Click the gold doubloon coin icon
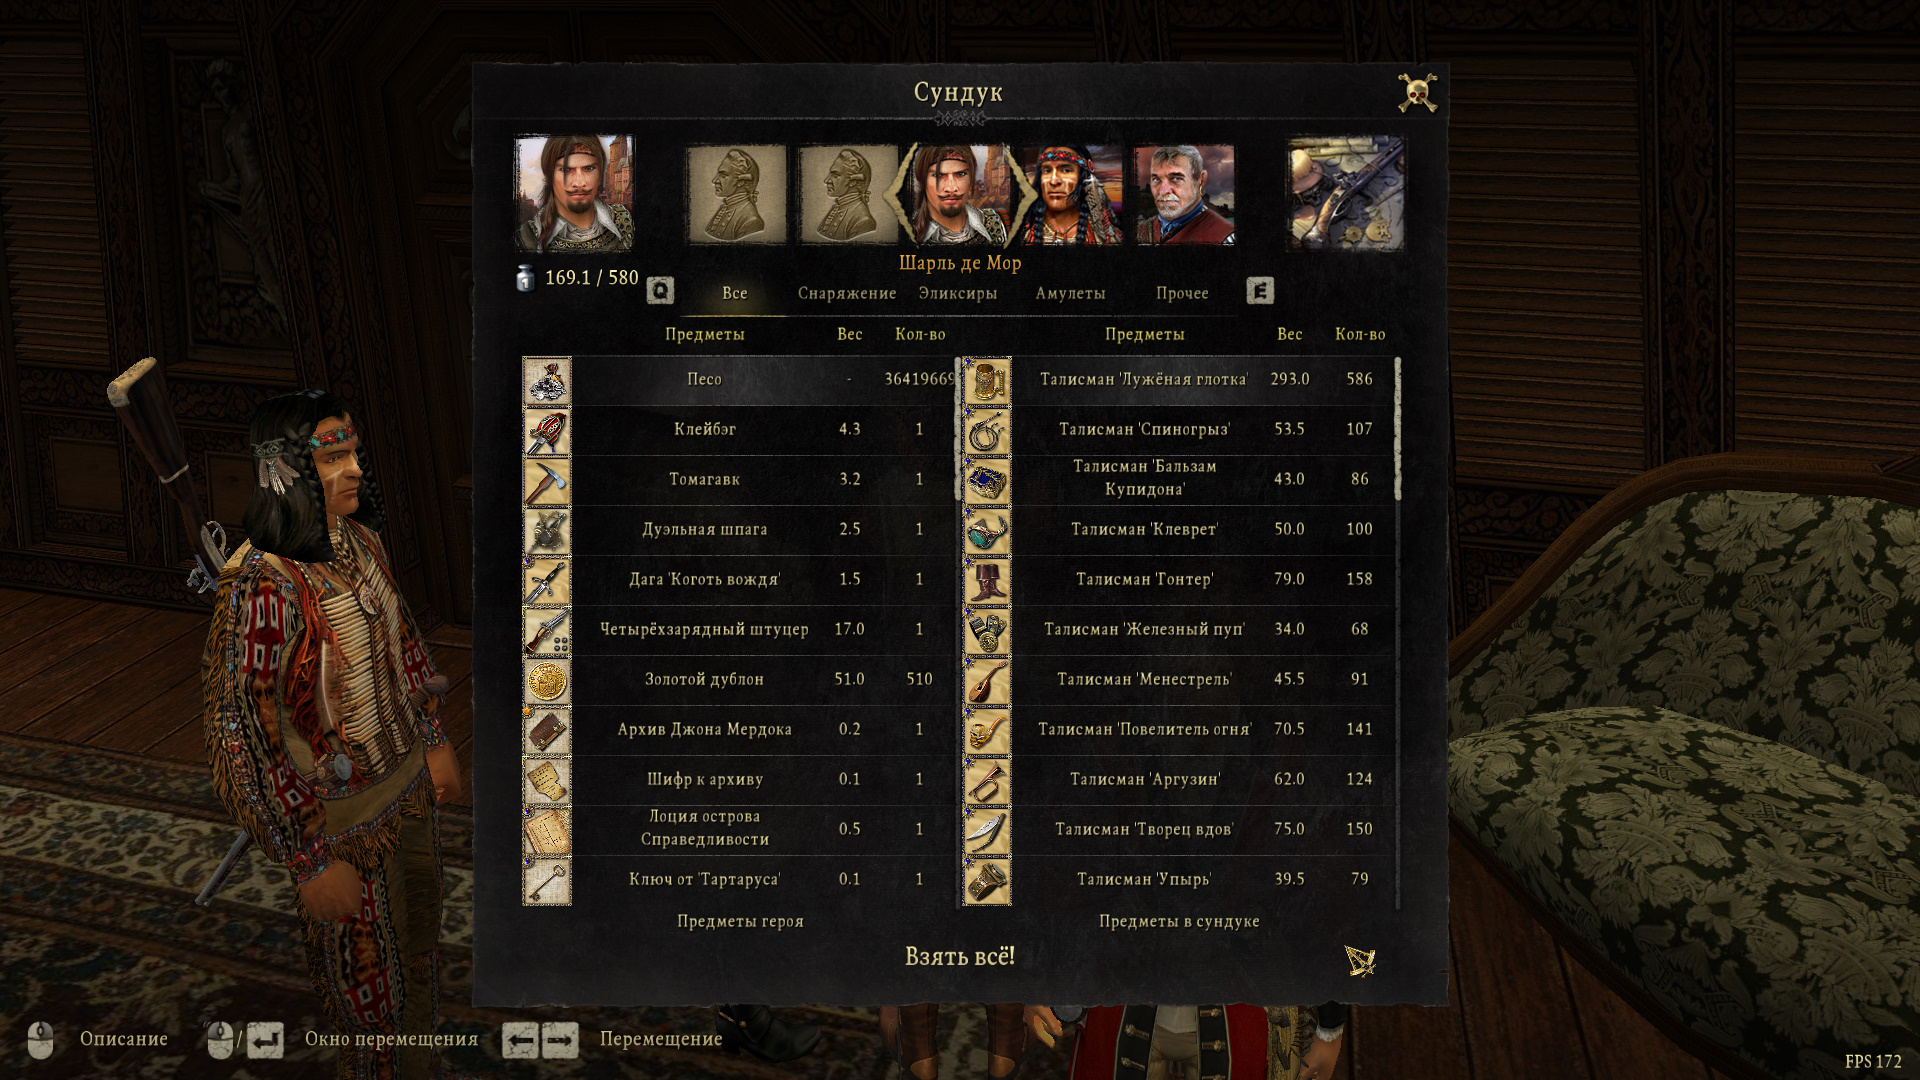Viewport: 1920px width, 1080px height. point(547,681)
